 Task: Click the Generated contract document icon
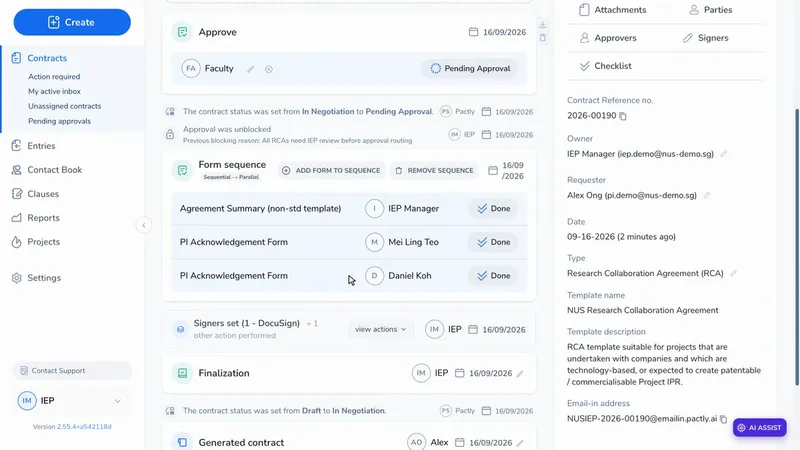click(182, 442)
